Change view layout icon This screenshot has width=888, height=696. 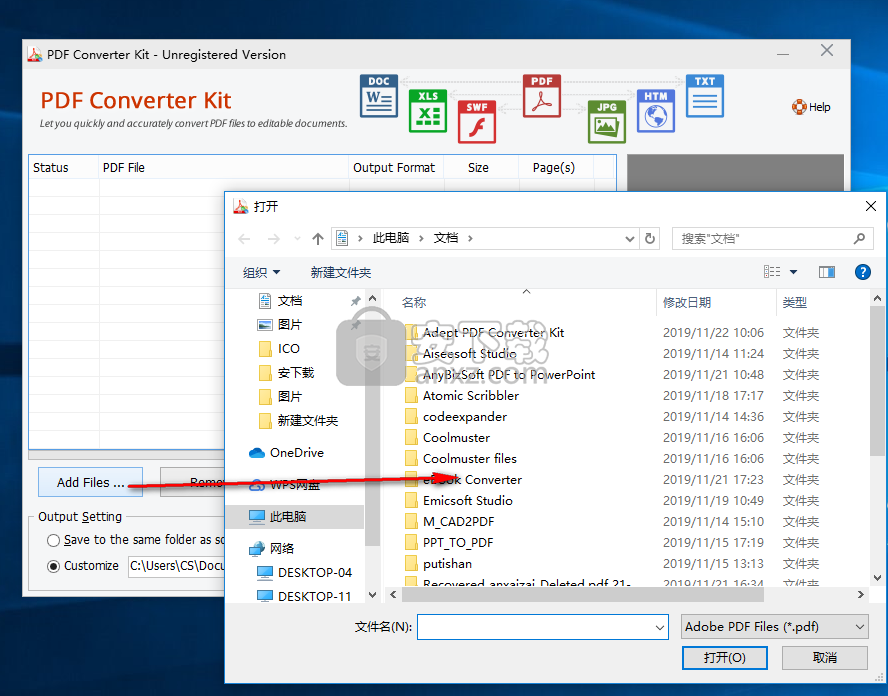point(772,272)
